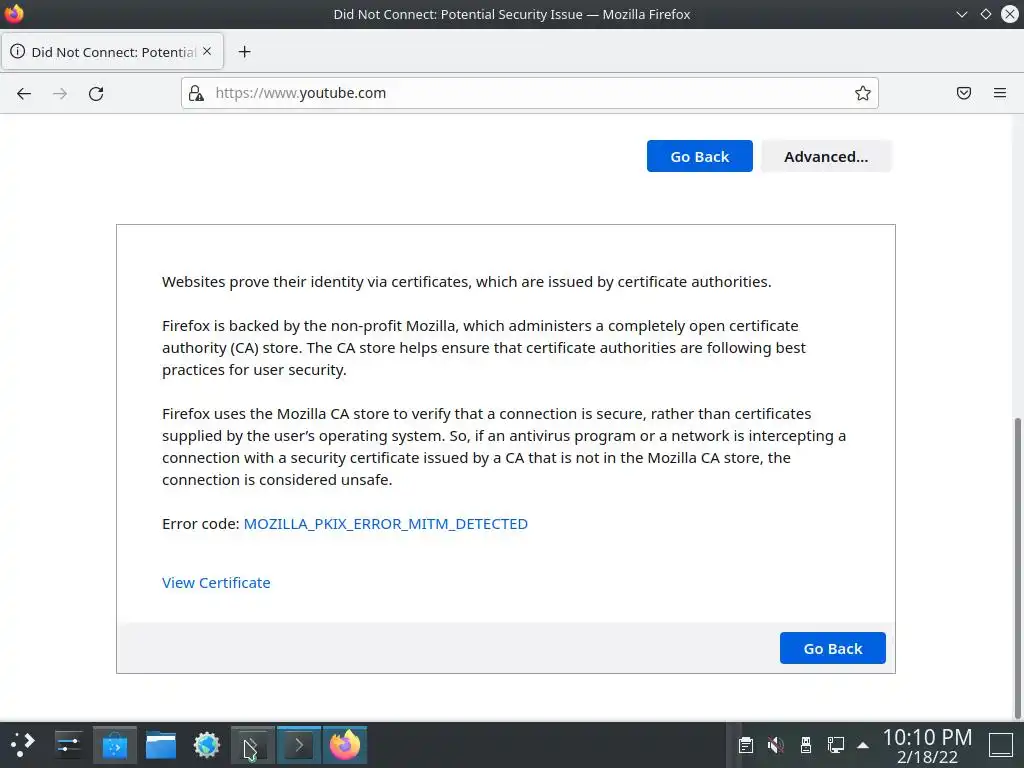Click the Go Back button below certificate info
The image size is (1024, 768).
click(833, 648)
